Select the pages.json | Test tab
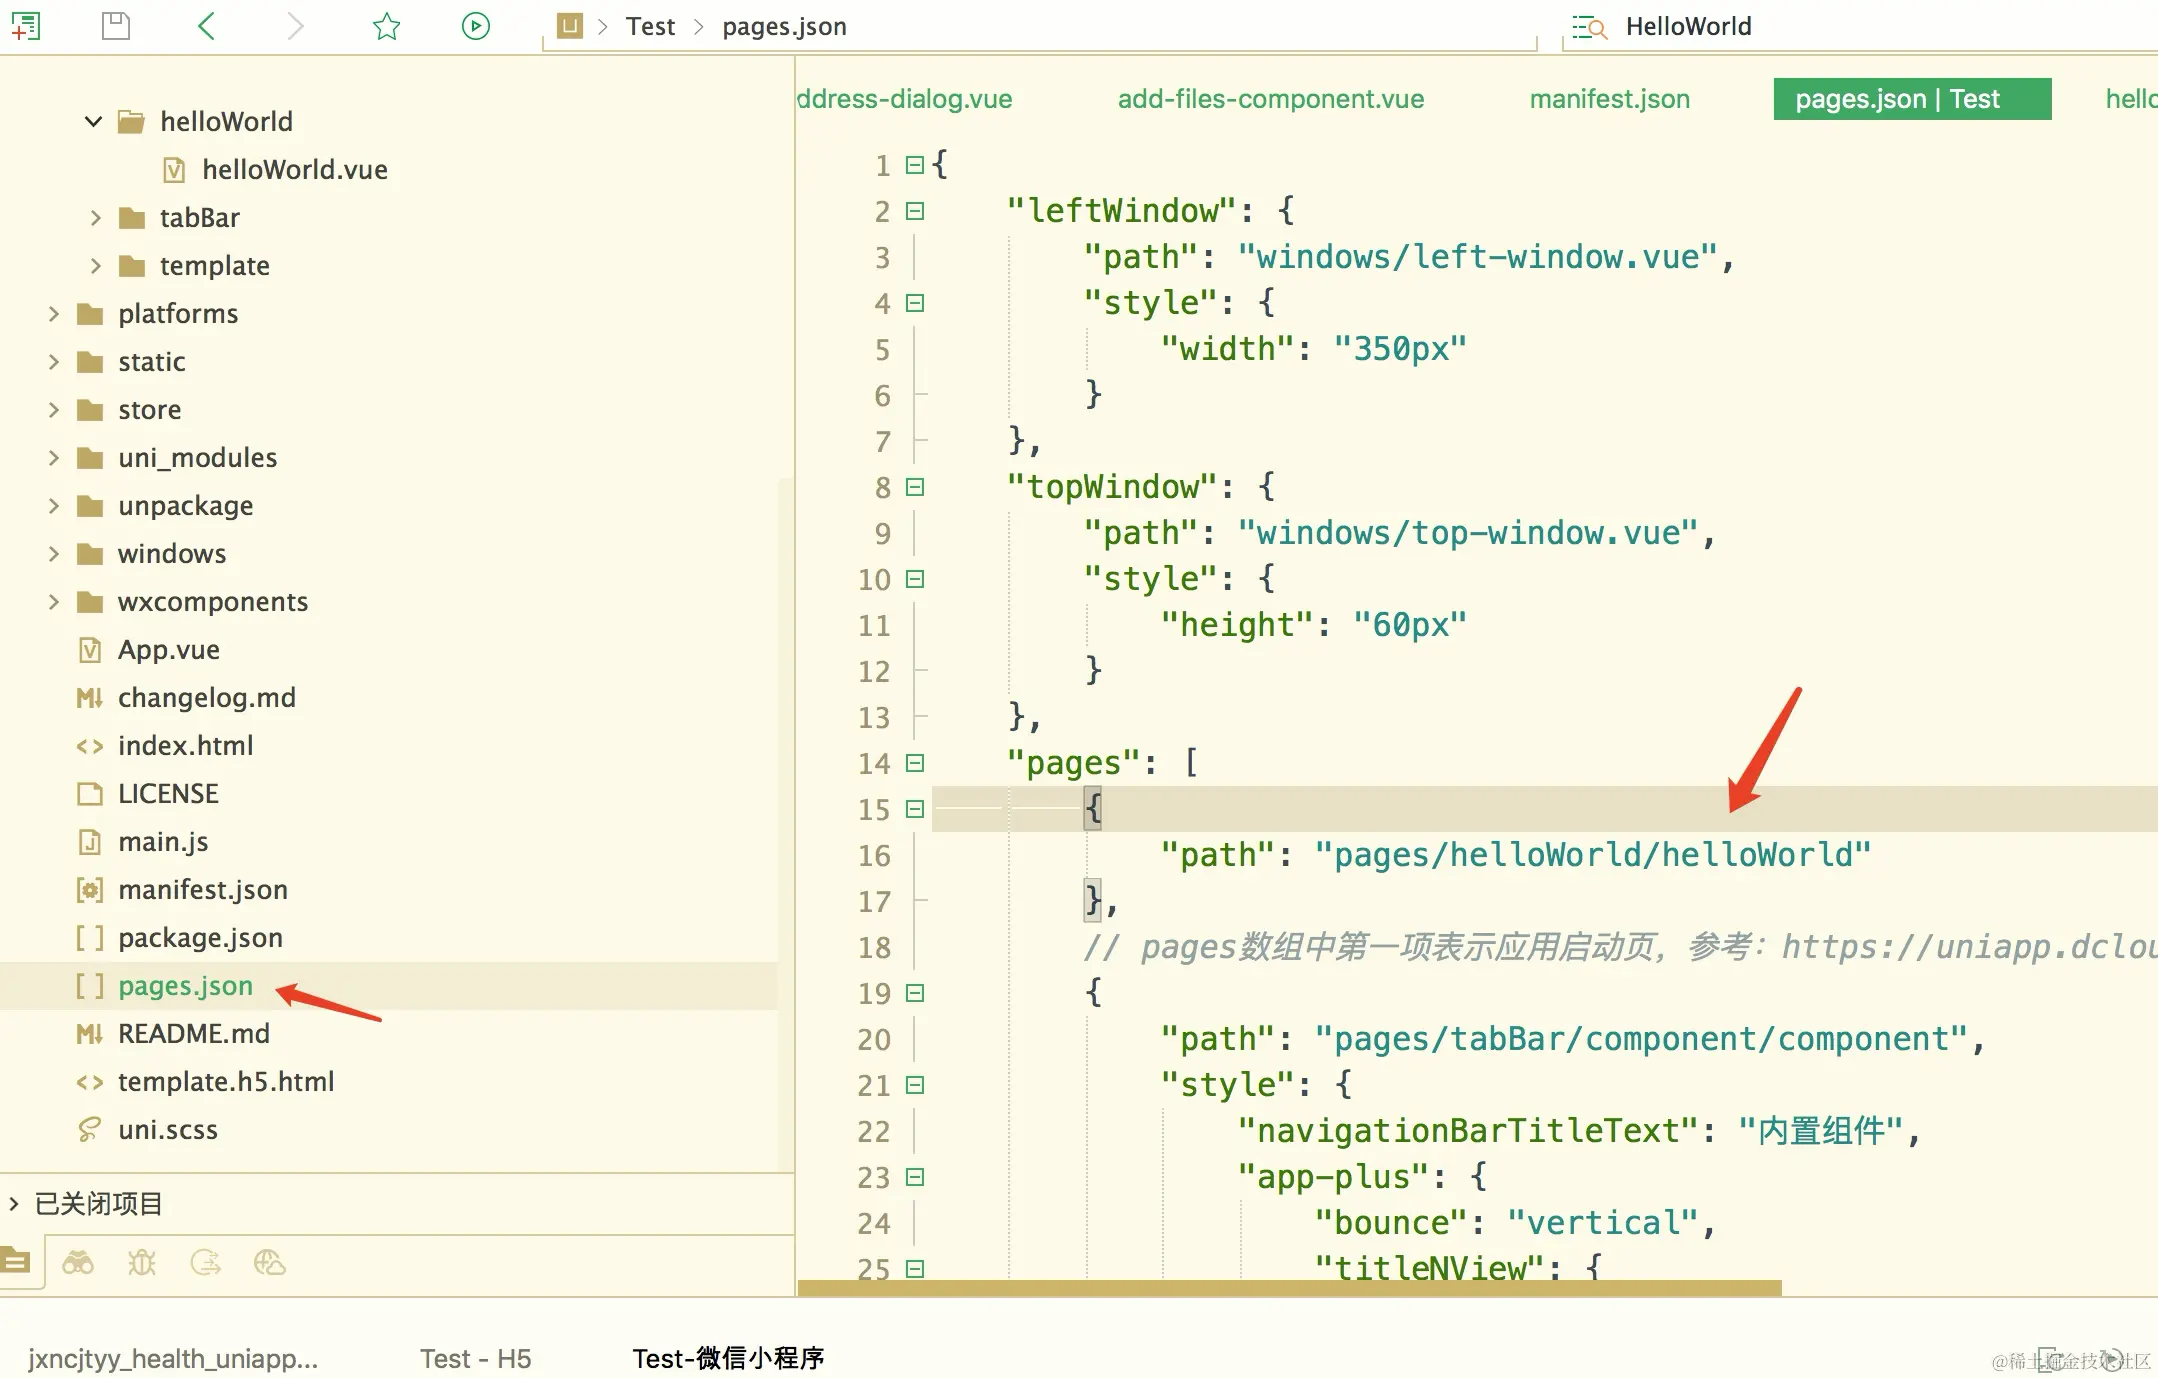 (1912, 99)
